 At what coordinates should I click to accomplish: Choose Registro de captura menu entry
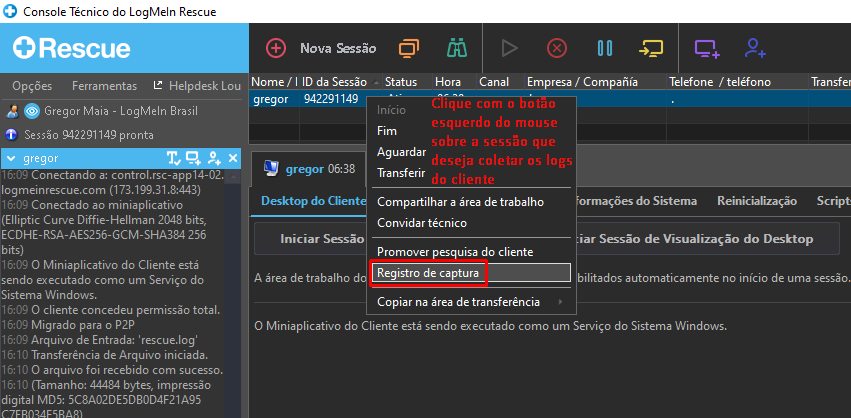(470, 273)
